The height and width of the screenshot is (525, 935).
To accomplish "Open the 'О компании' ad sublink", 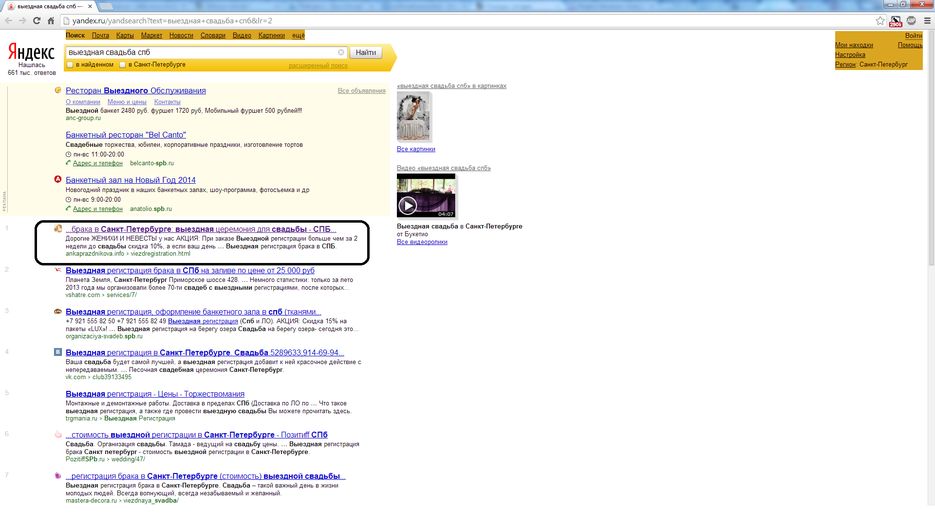I will coord(83,102).
